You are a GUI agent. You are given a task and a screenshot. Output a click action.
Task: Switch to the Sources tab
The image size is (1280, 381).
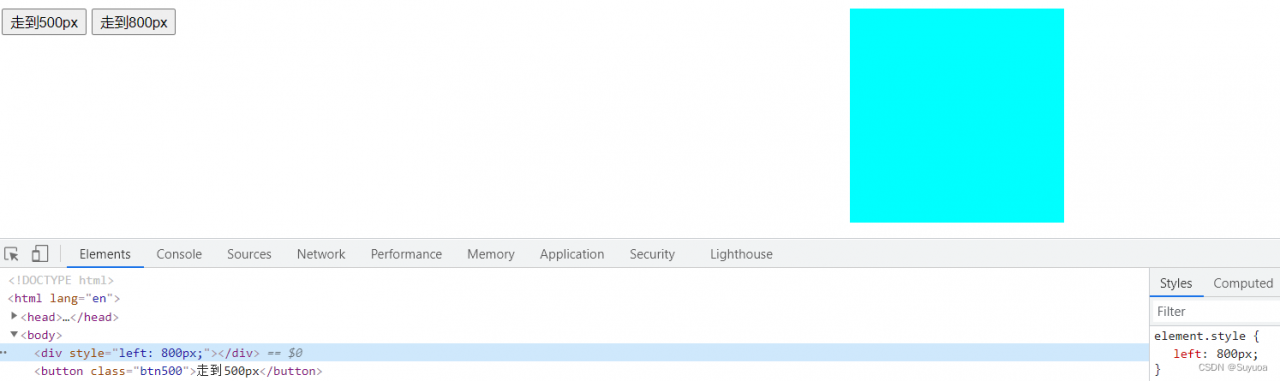coord(249,254)
